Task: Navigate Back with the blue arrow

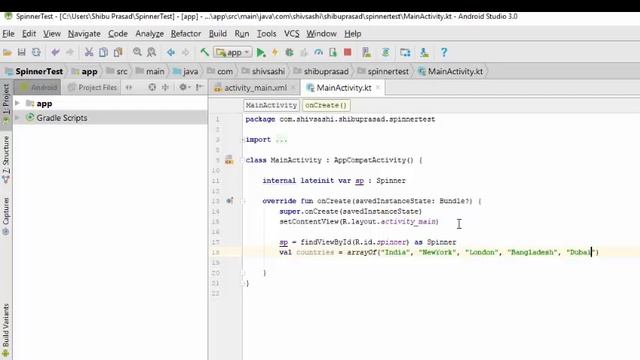Action: [171, 52]
